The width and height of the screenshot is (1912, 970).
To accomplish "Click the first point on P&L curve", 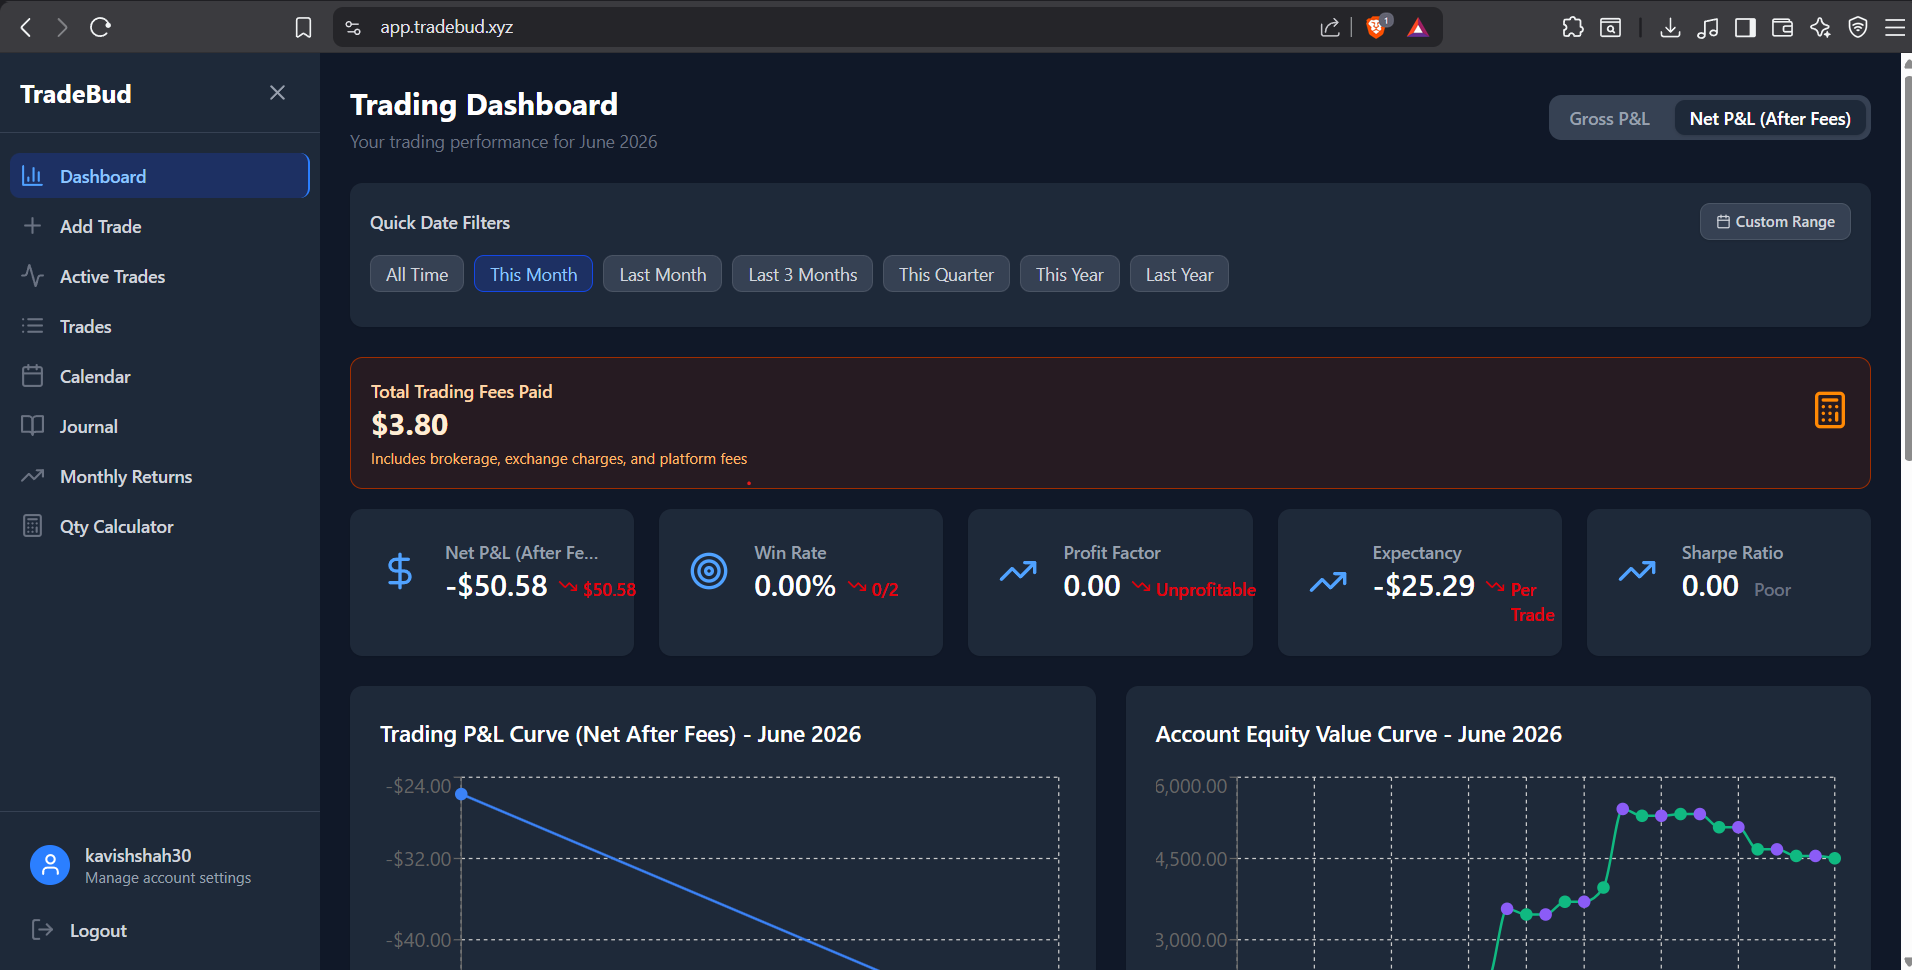I will click(x=461, y=794).
